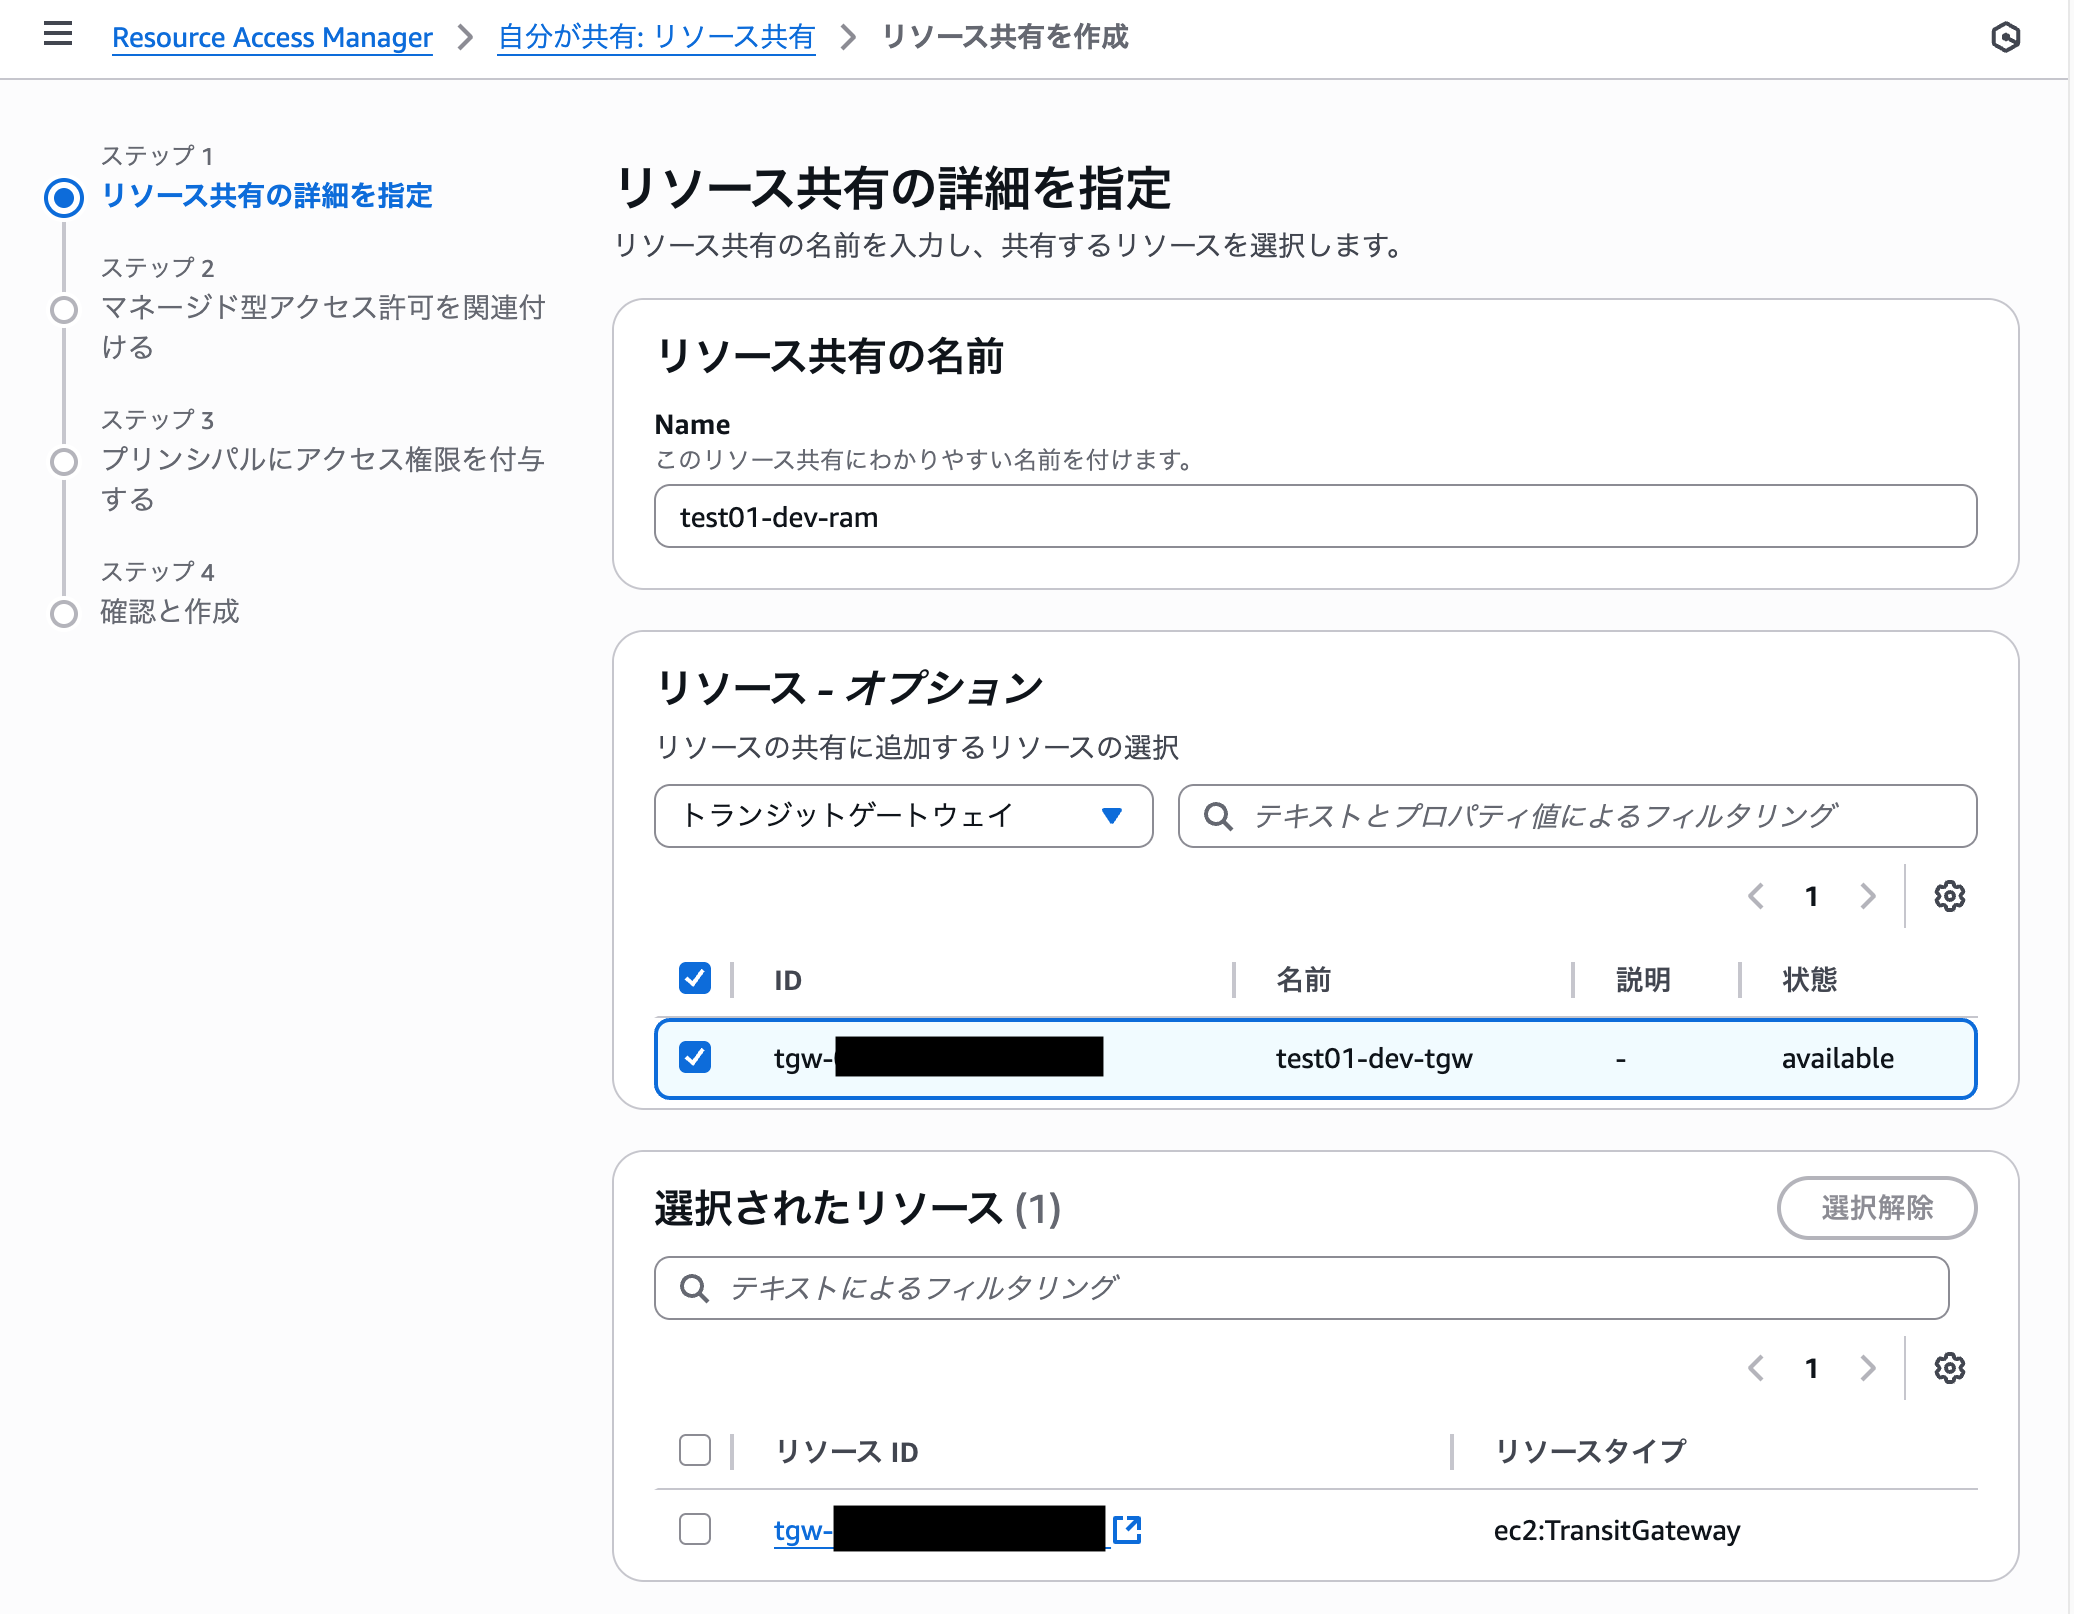Uncheck the test01-dev-tgw resource row
This screenshot has width=2074, height=1614.
click(x=694, y=1057)
